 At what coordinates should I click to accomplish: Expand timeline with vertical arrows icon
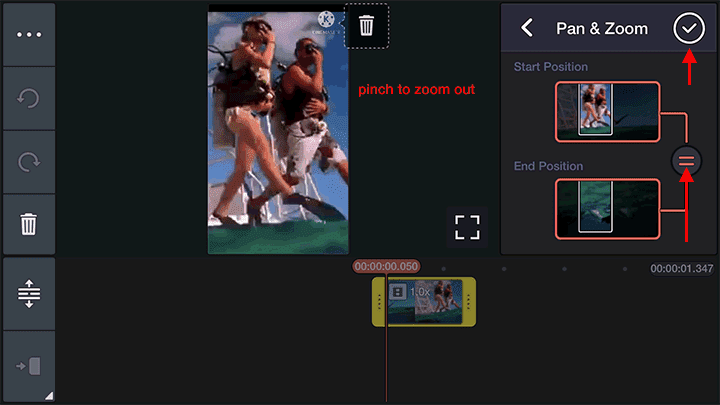[x=29, y=293]
